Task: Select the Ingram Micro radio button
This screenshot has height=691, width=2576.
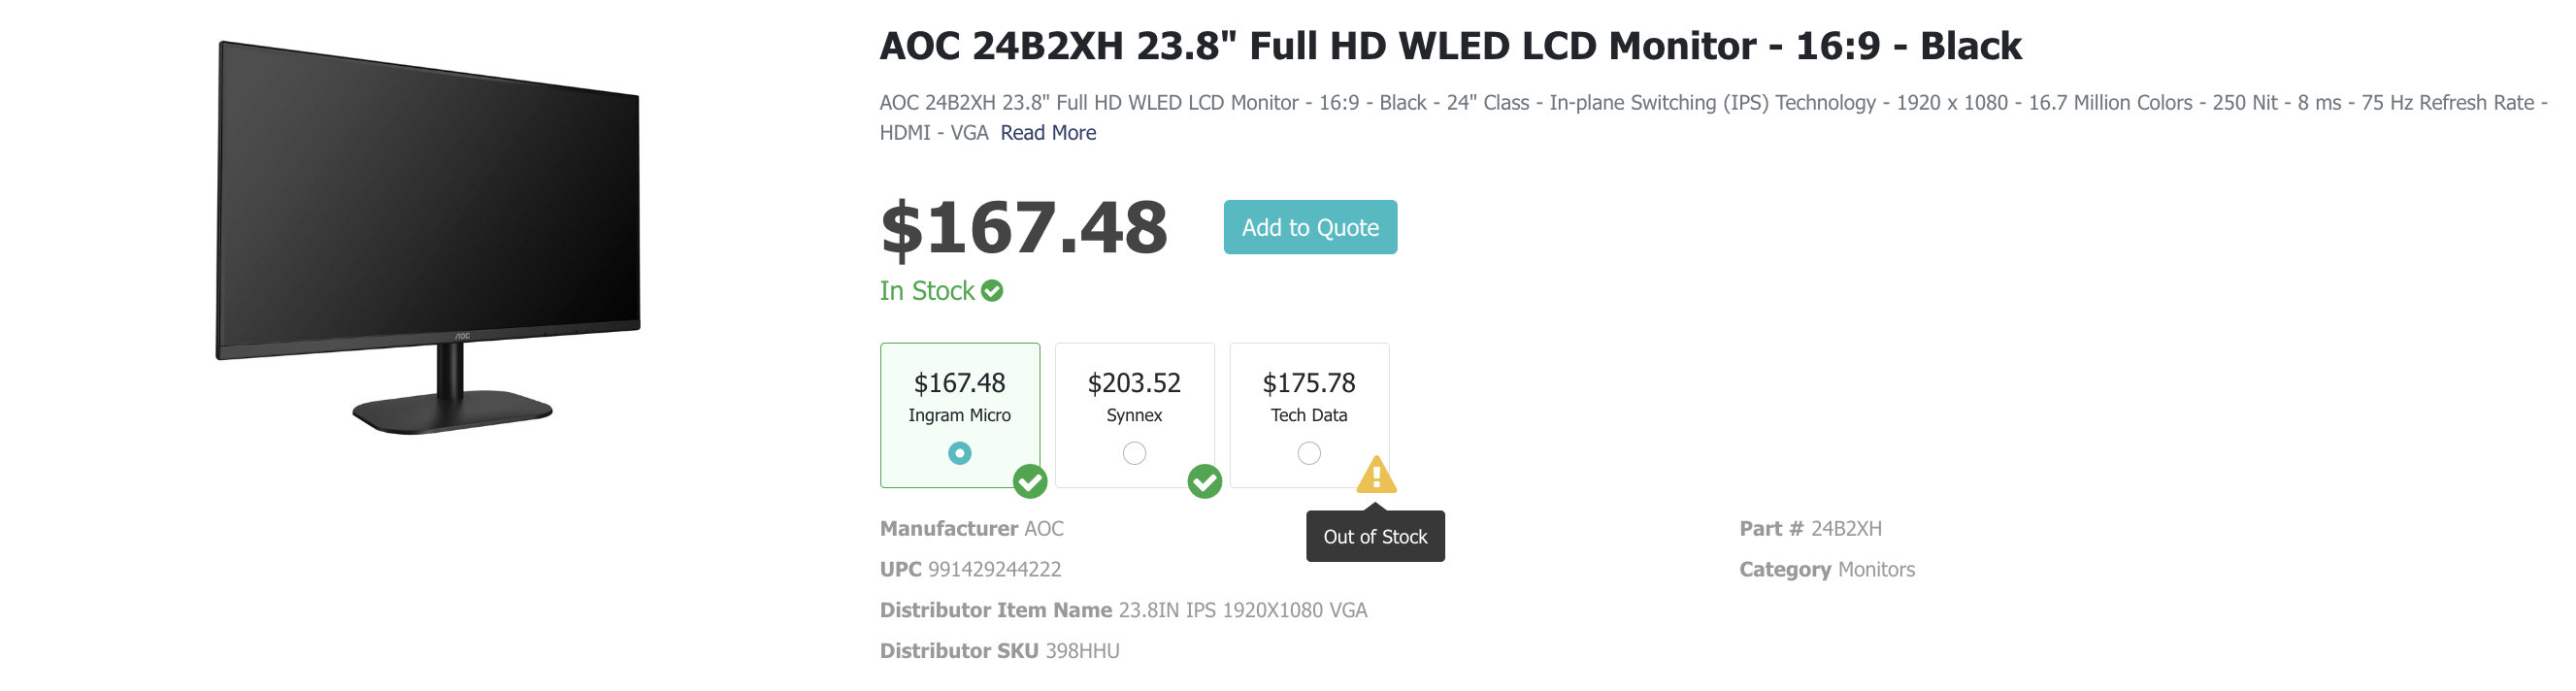Action: point(960,454)
